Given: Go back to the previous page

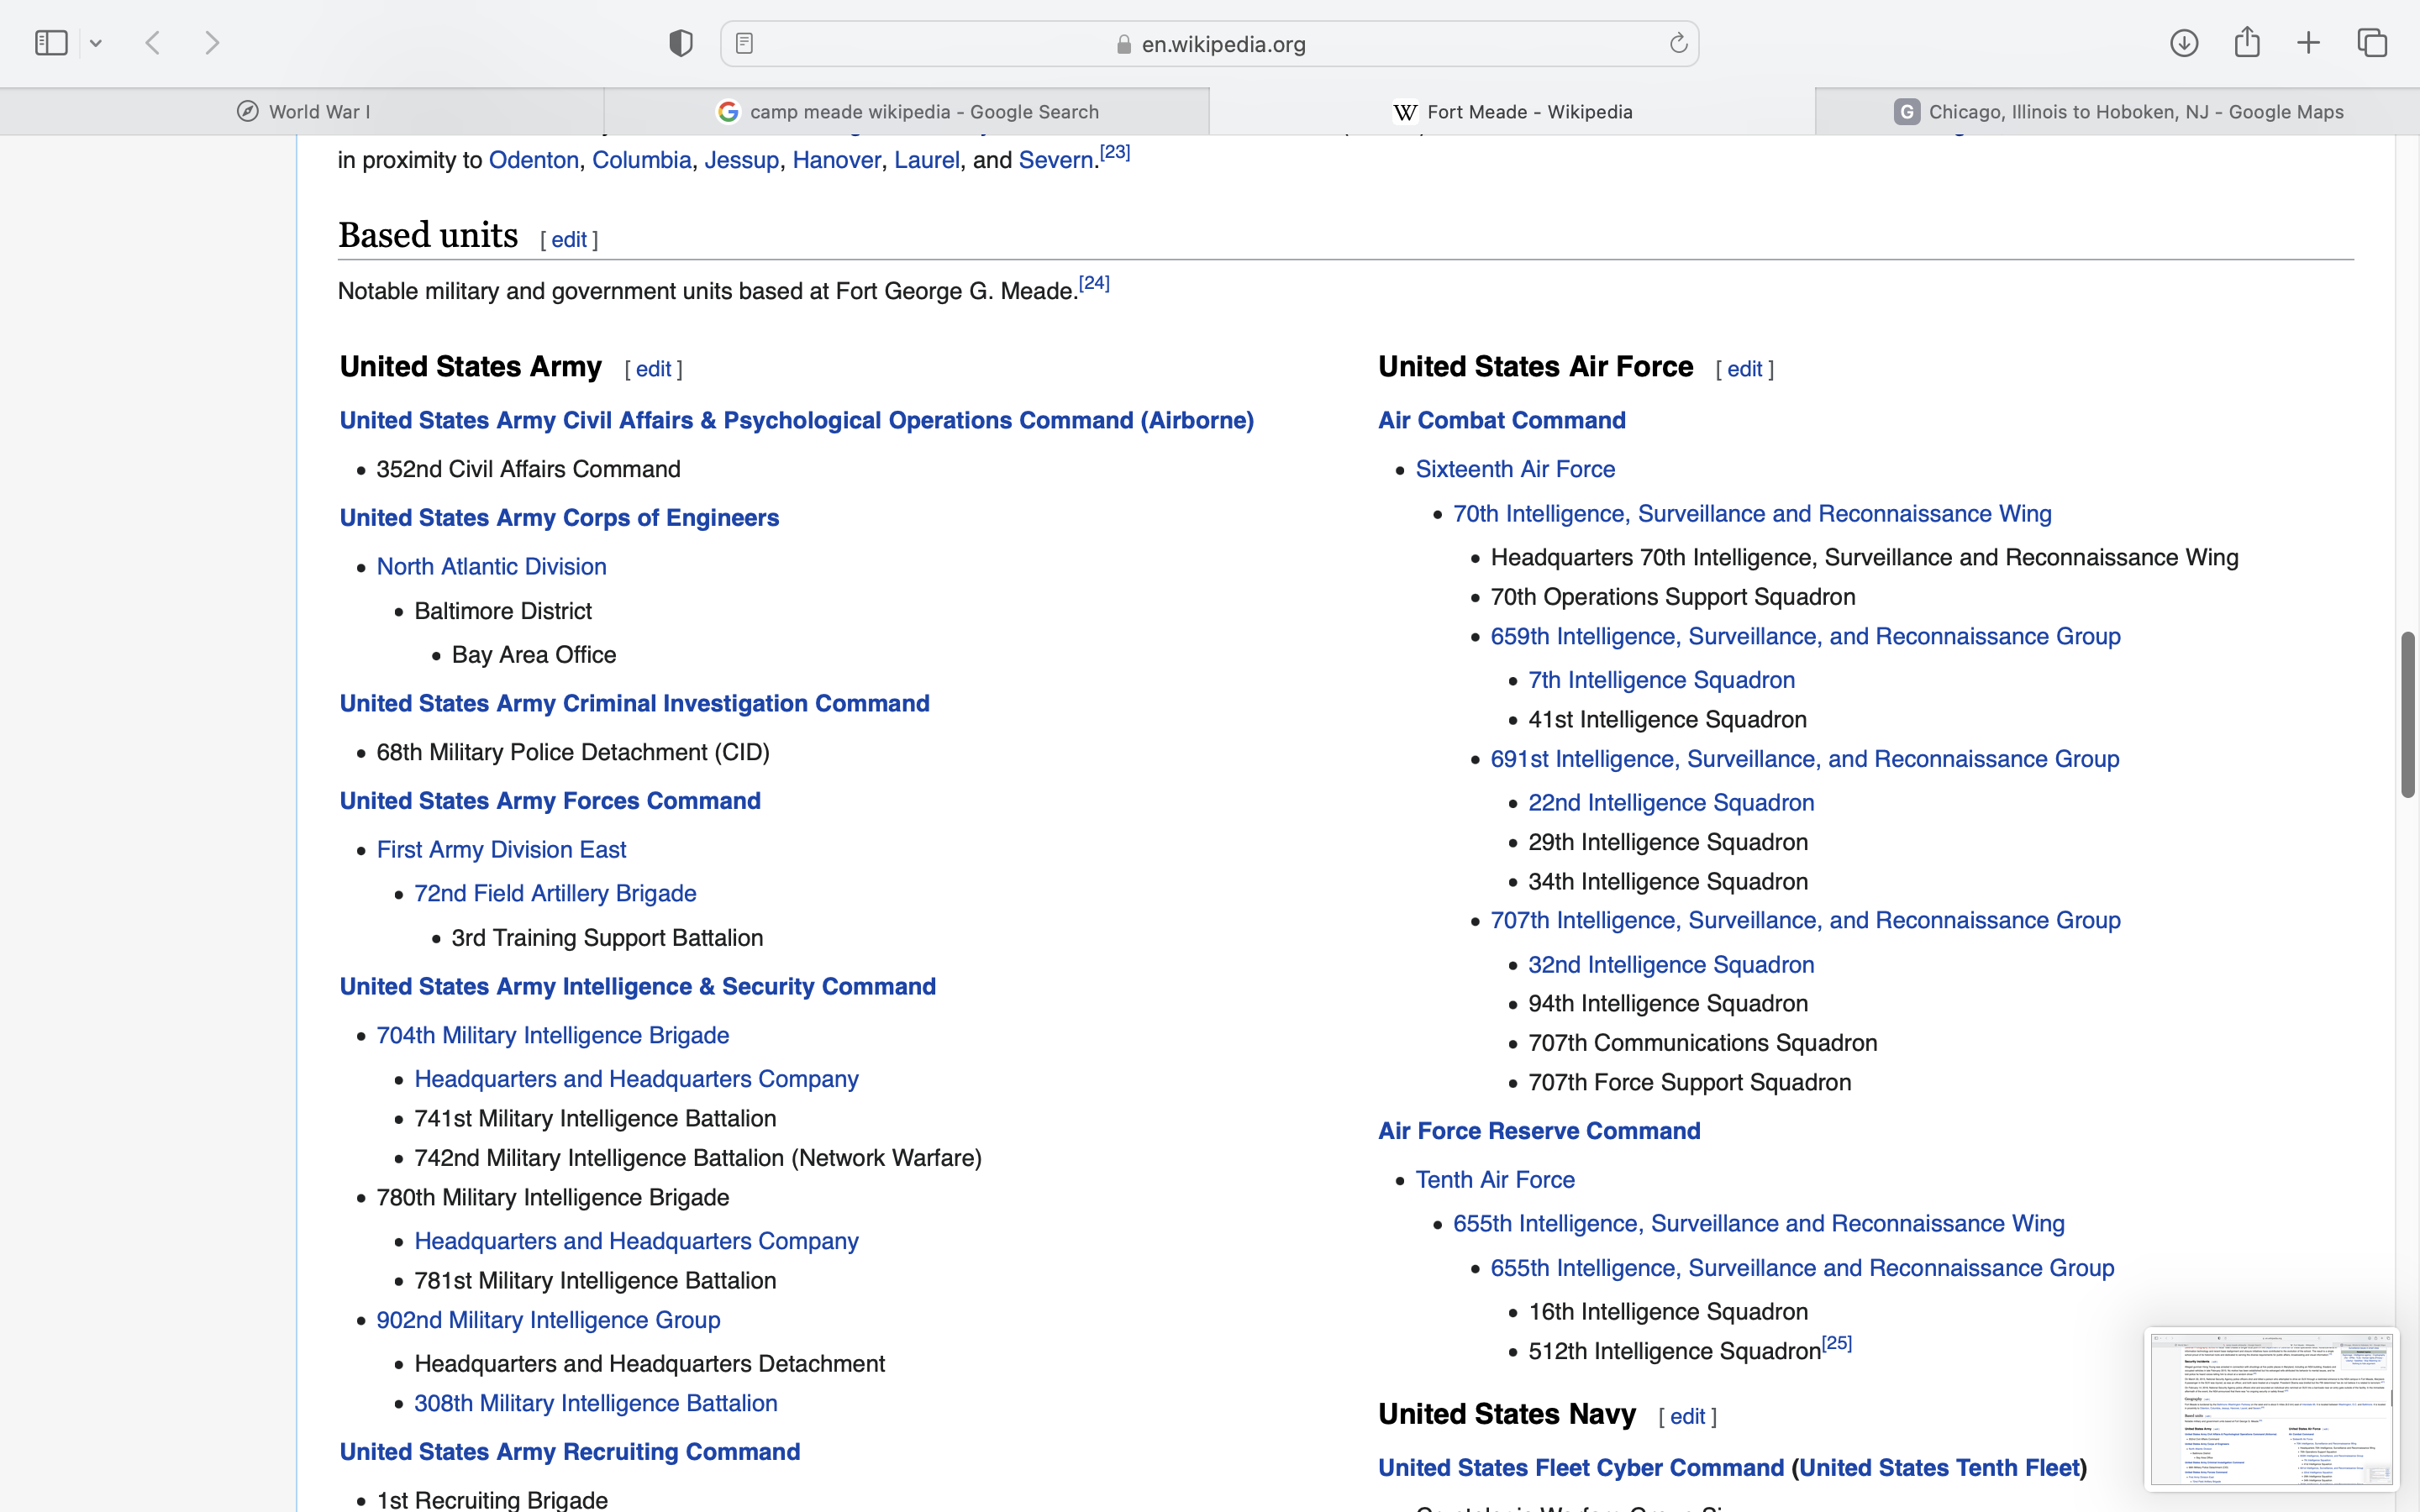Looking at the screenshot, I should (x=153, y=43).
